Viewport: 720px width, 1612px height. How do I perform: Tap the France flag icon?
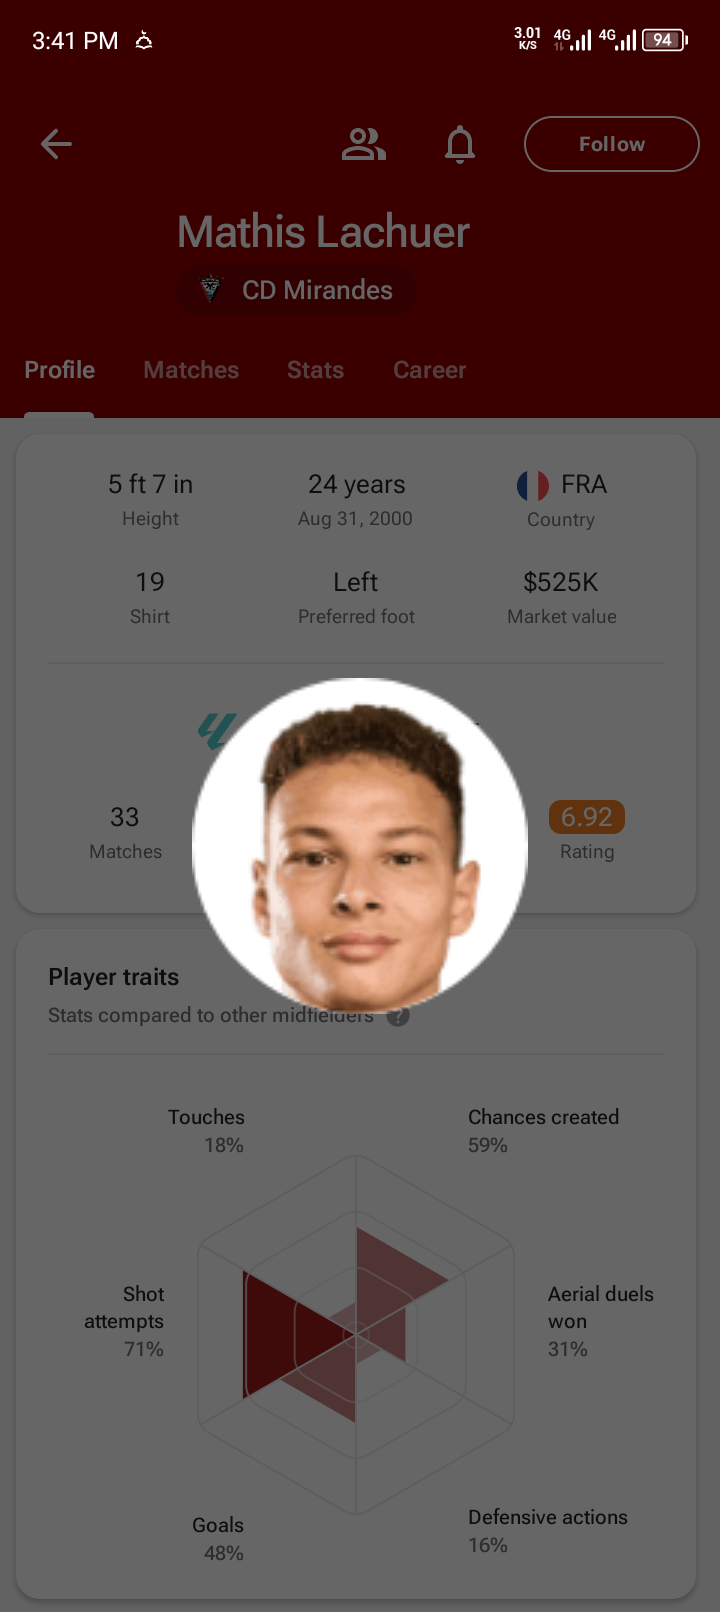point(533,486)
